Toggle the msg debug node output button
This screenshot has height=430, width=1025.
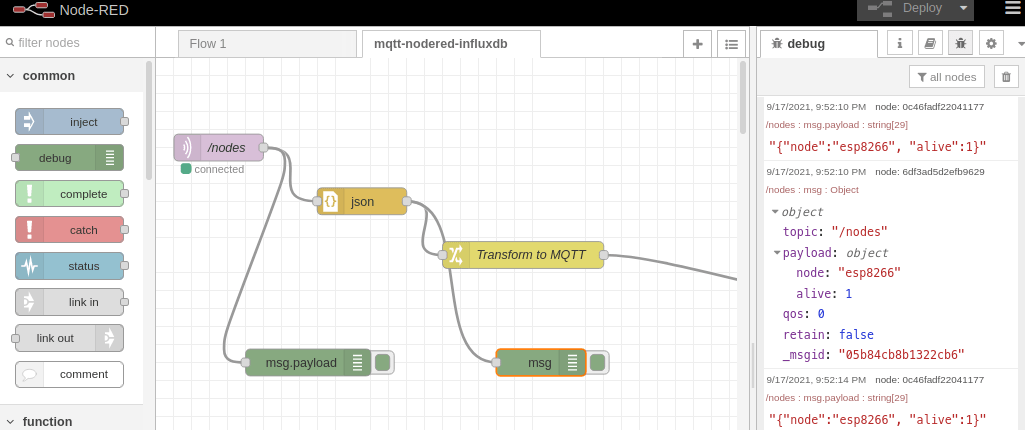point(598,362)
